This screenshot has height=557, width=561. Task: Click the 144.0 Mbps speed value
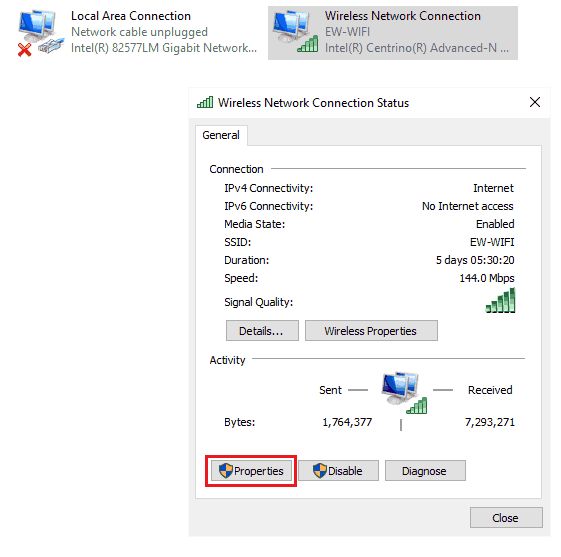click(x=487, y=278)
